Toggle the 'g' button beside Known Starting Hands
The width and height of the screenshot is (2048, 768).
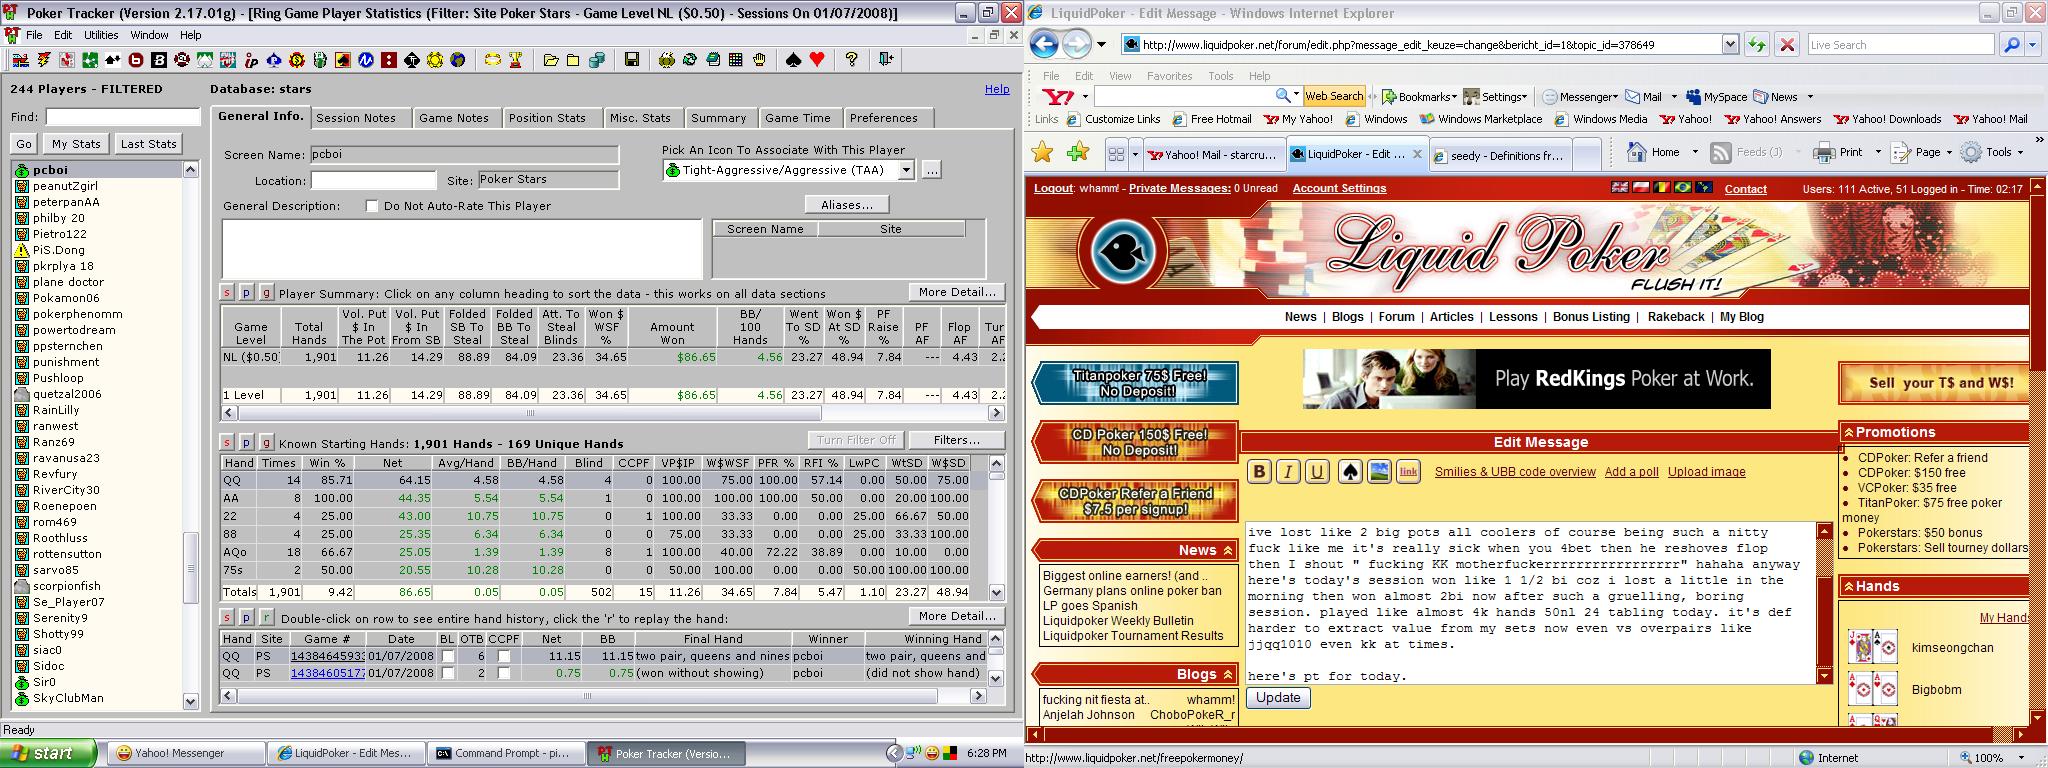coord(266,442)
